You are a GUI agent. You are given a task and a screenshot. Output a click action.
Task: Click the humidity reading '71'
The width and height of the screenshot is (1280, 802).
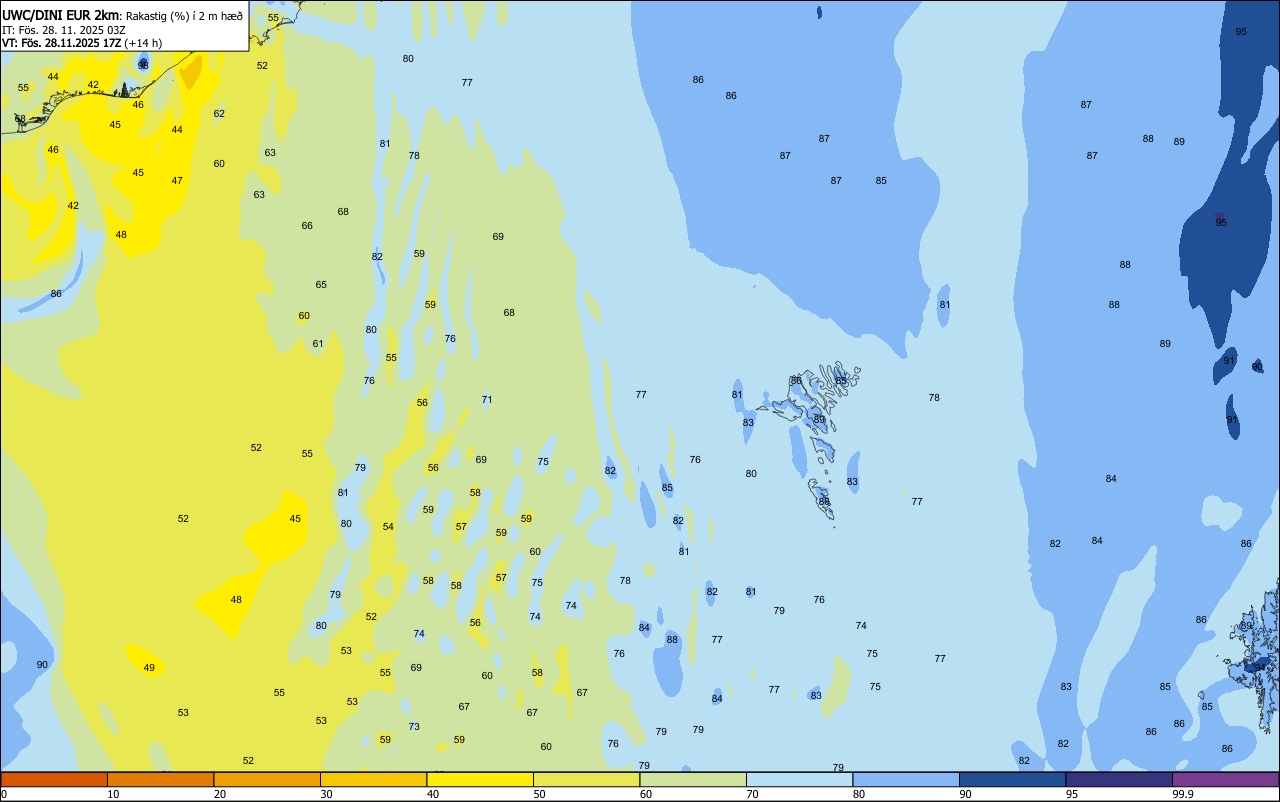(487, 400)
